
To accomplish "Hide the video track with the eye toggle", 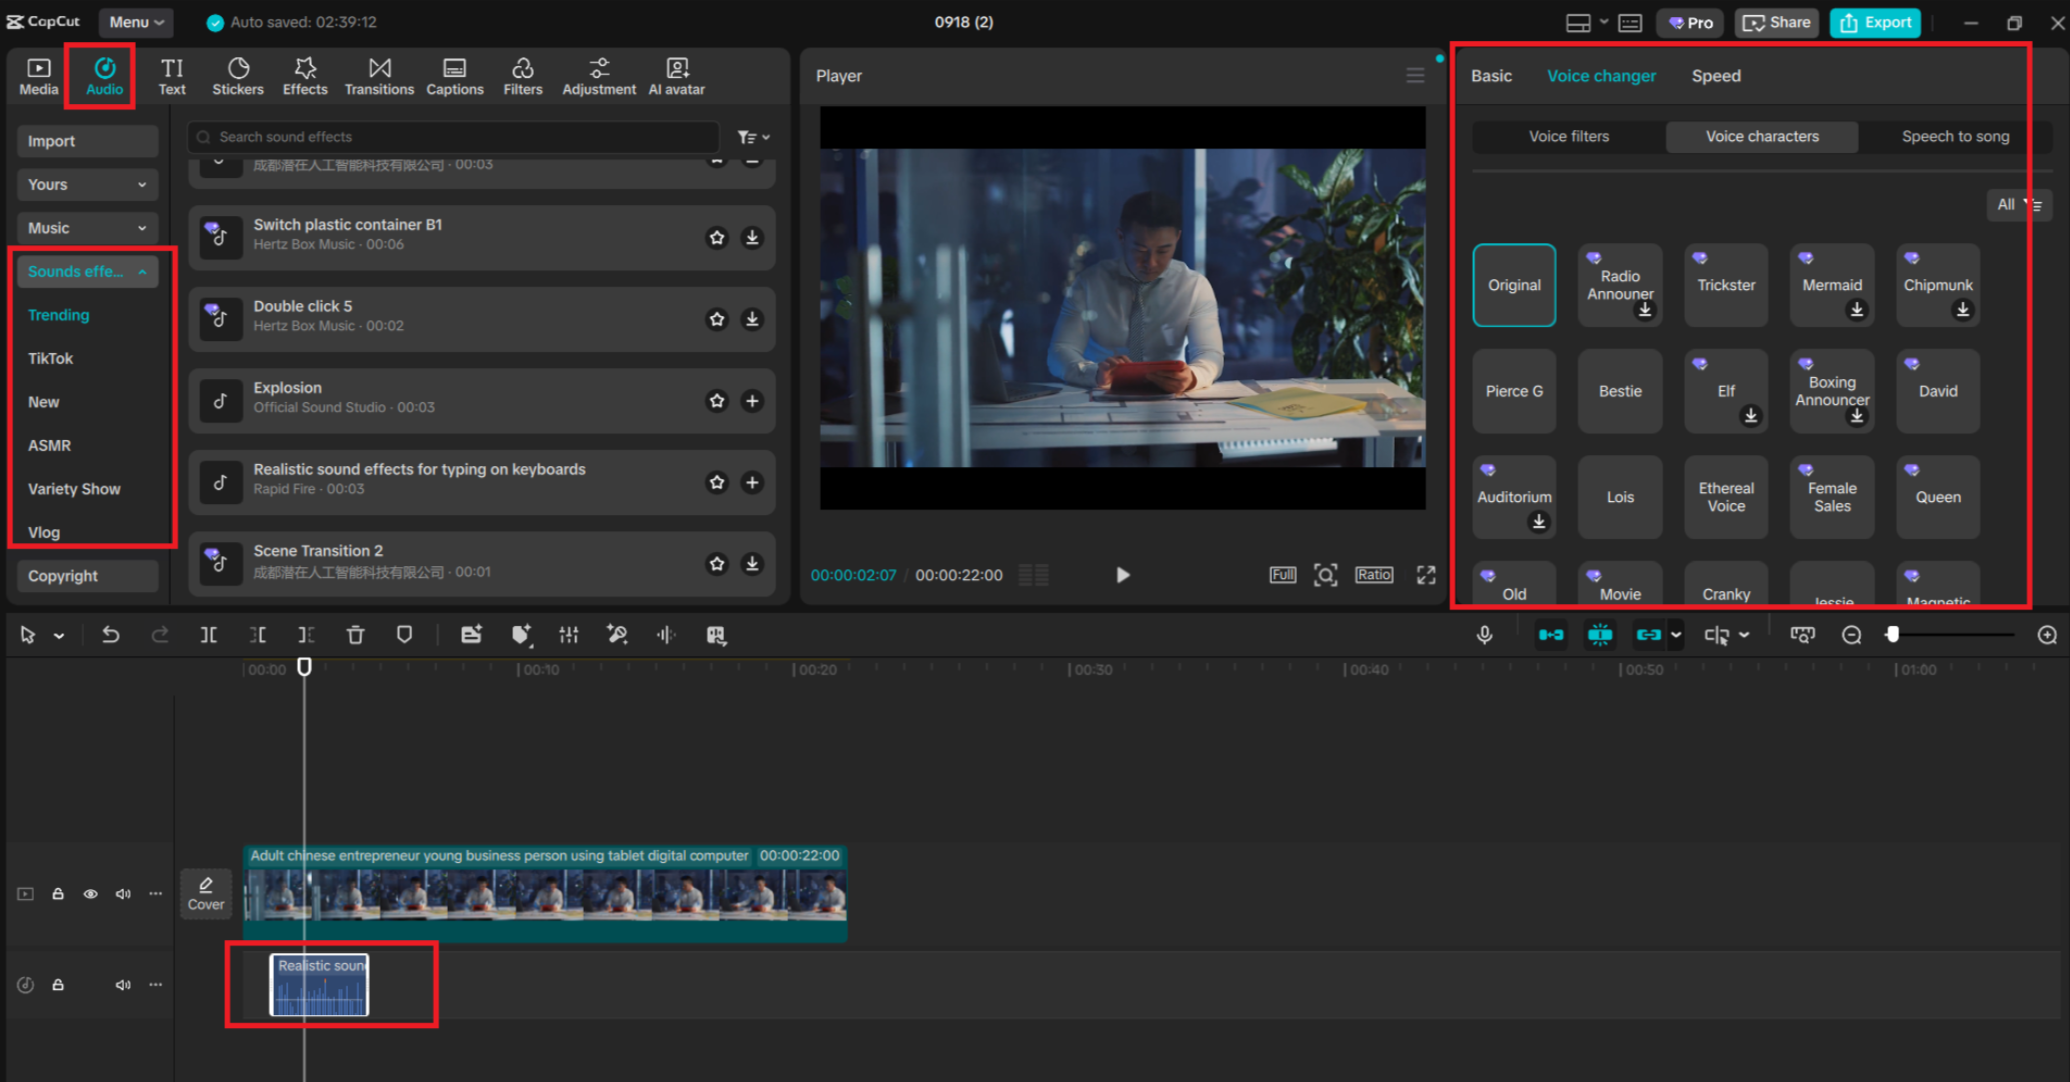I will [x=90, y=894].
